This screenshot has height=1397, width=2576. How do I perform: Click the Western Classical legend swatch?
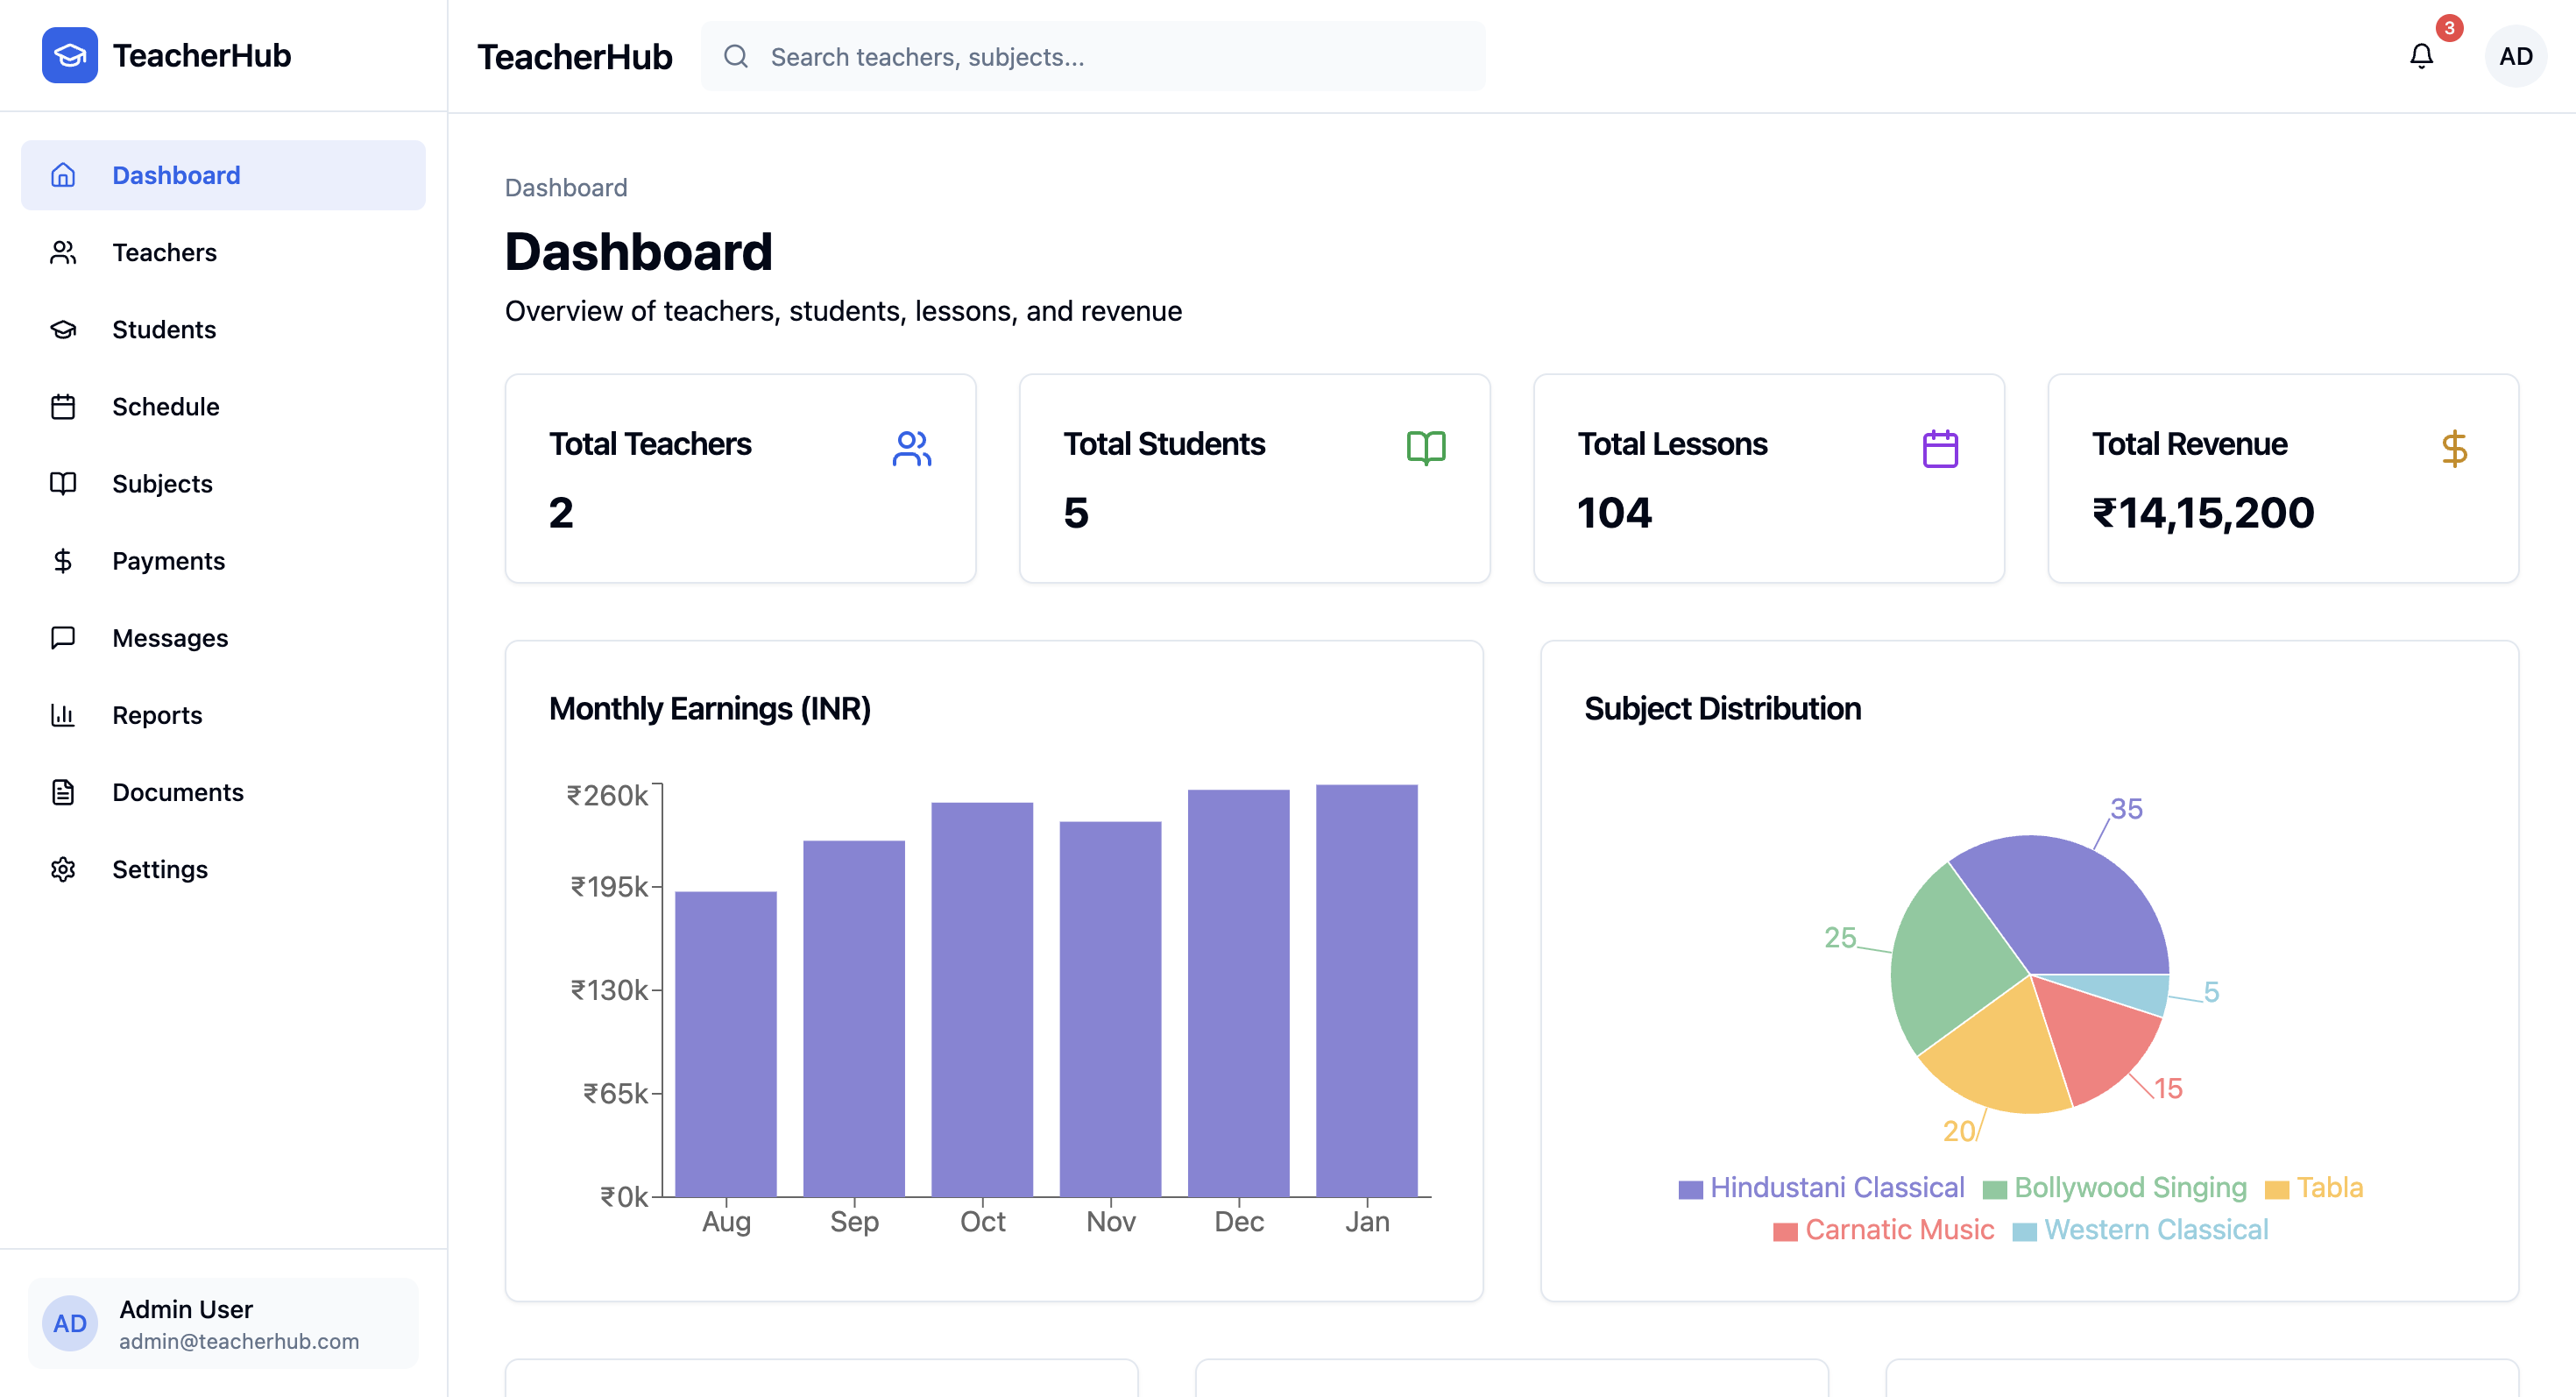2024,1231
